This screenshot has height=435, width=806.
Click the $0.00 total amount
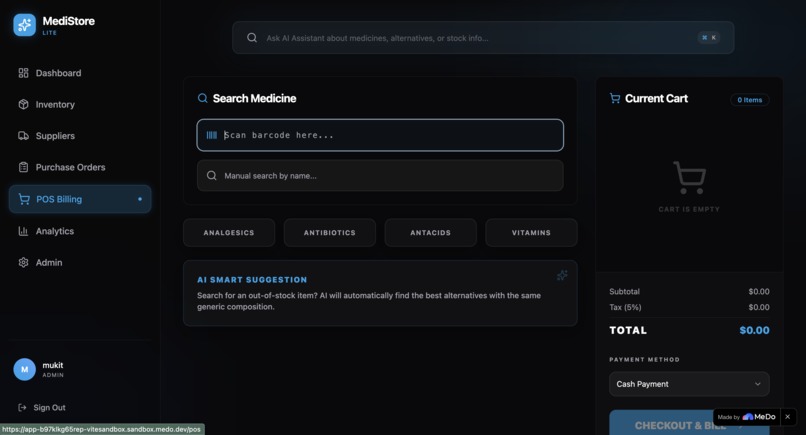pos(754,330)
